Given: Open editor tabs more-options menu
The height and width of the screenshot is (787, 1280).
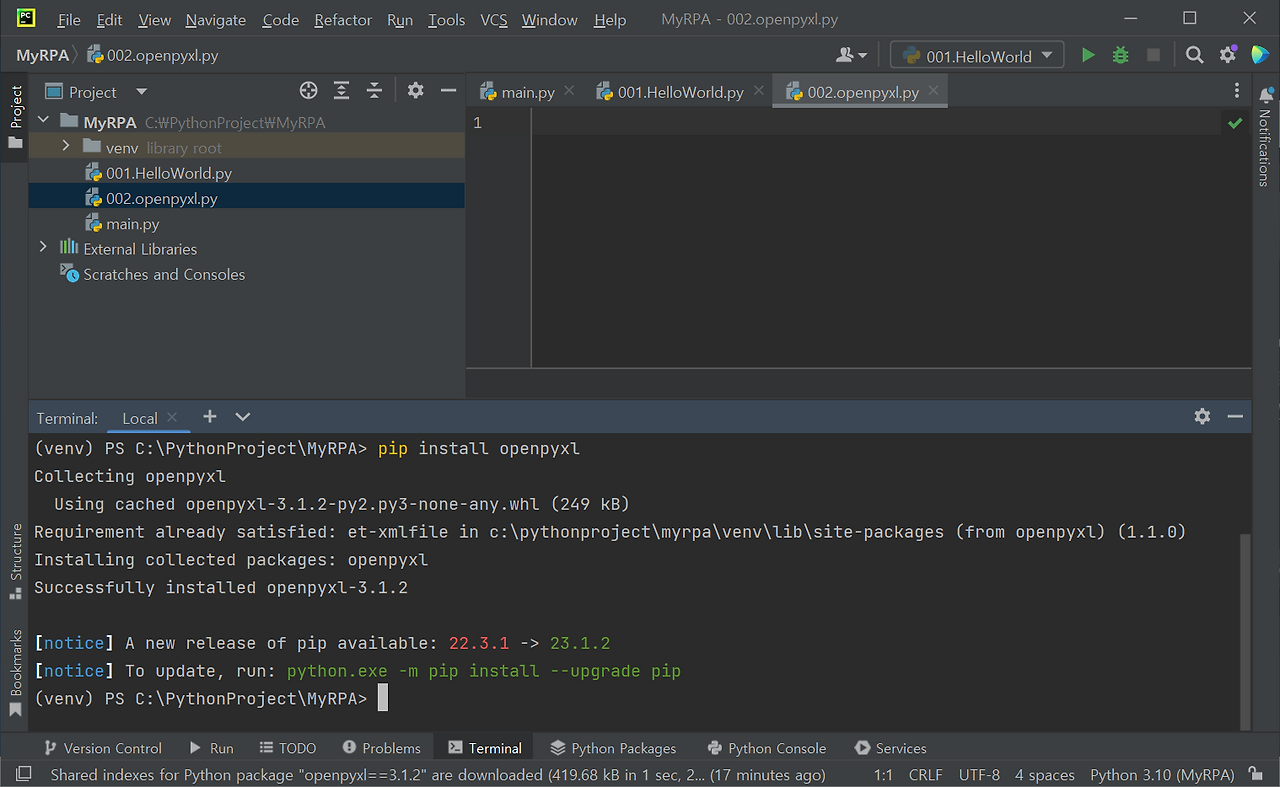Looking at the screenshot, I should (1237, 91).
